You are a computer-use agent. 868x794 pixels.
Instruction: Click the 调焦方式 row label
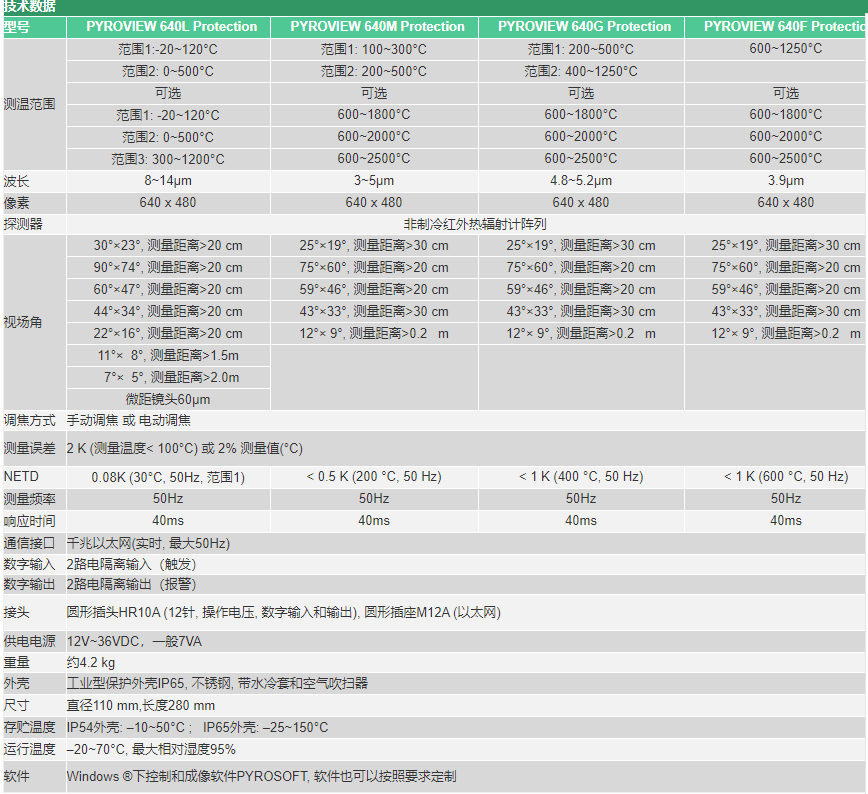29,420
